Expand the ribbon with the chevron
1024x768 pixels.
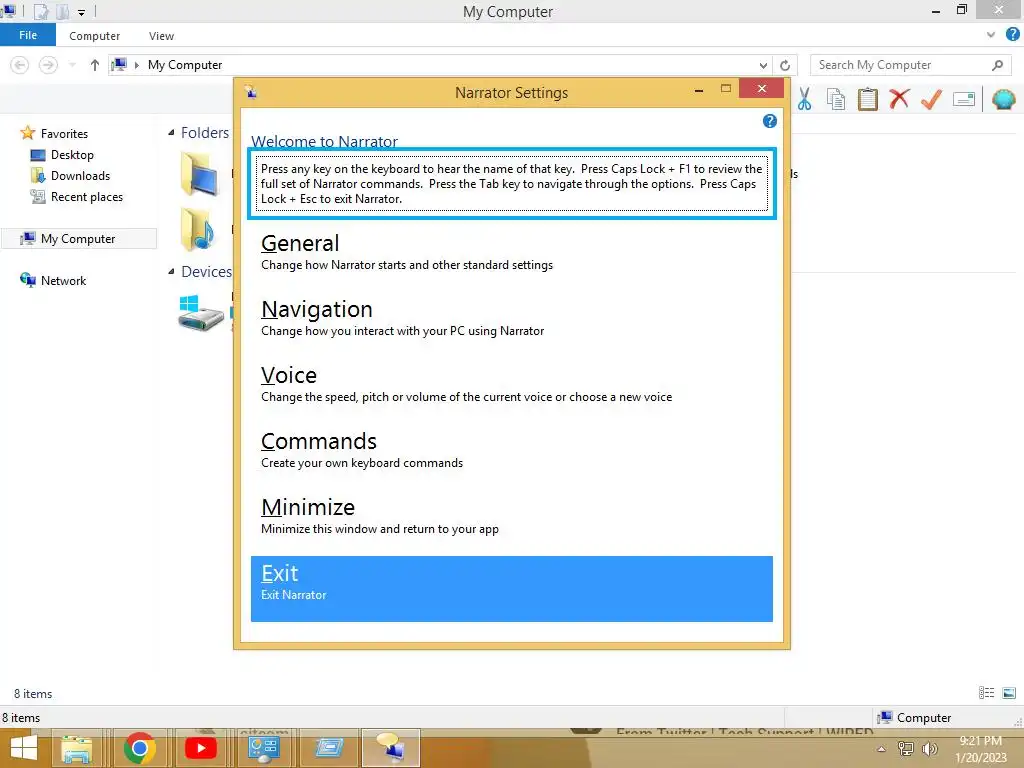click(x=991, y=35)
